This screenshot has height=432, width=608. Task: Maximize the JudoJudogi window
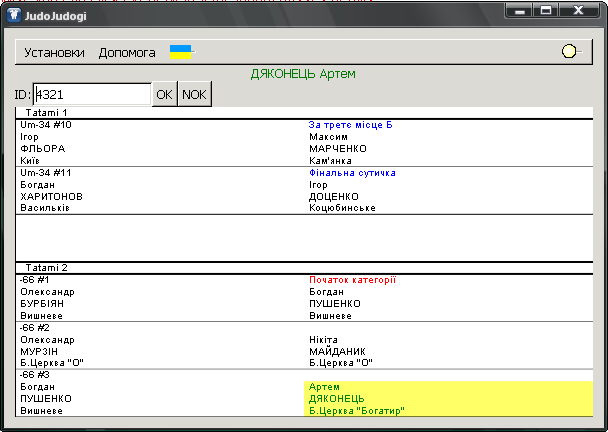[546, 11]
